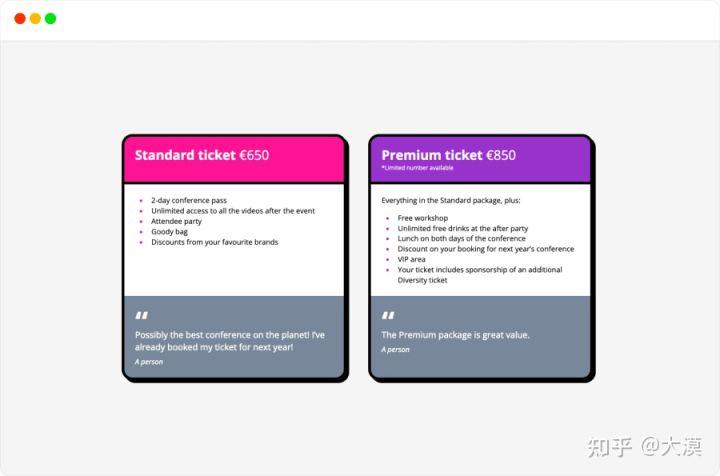Select the Standard ticket €650 heading
This screenshot has height=476, width=720.
tap(202, 155)
